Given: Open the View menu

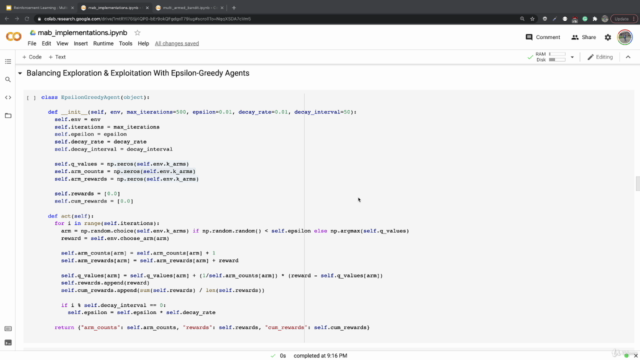Looking at the screenshot, I should pyautogui.click(x=62, y=44).
